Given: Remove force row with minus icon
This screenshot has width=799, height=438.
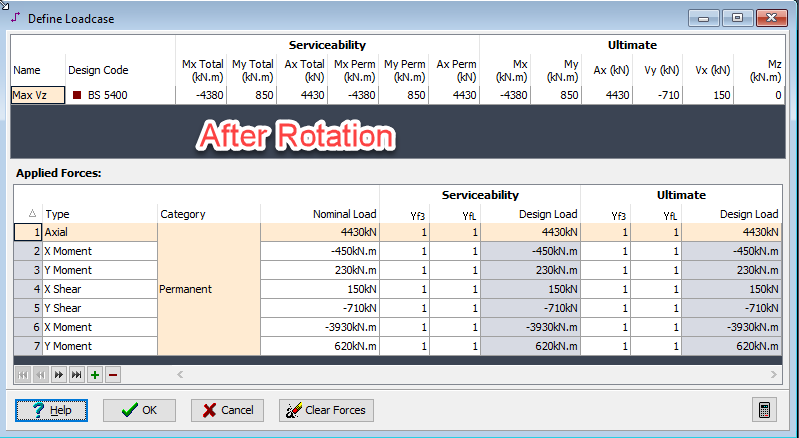Looking at the screenshot, I should pos(113,375).
